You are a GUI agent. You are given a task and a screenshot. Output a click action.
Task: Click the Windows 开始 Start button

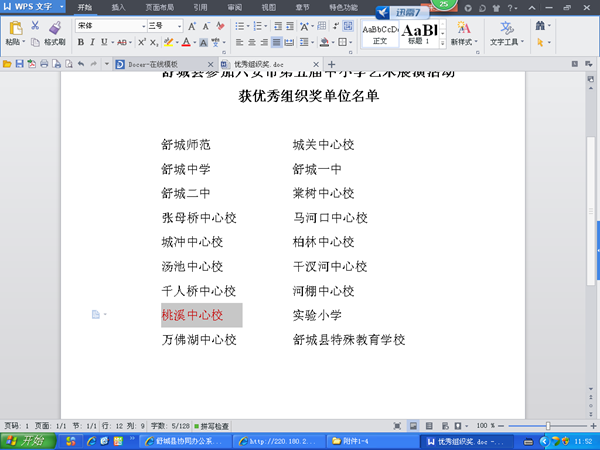[x=24, y=440]
